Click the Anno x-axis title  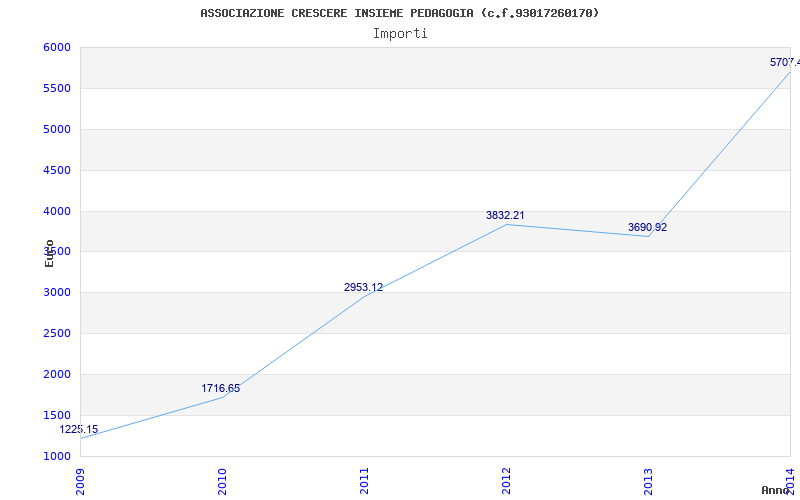[776, 490]
